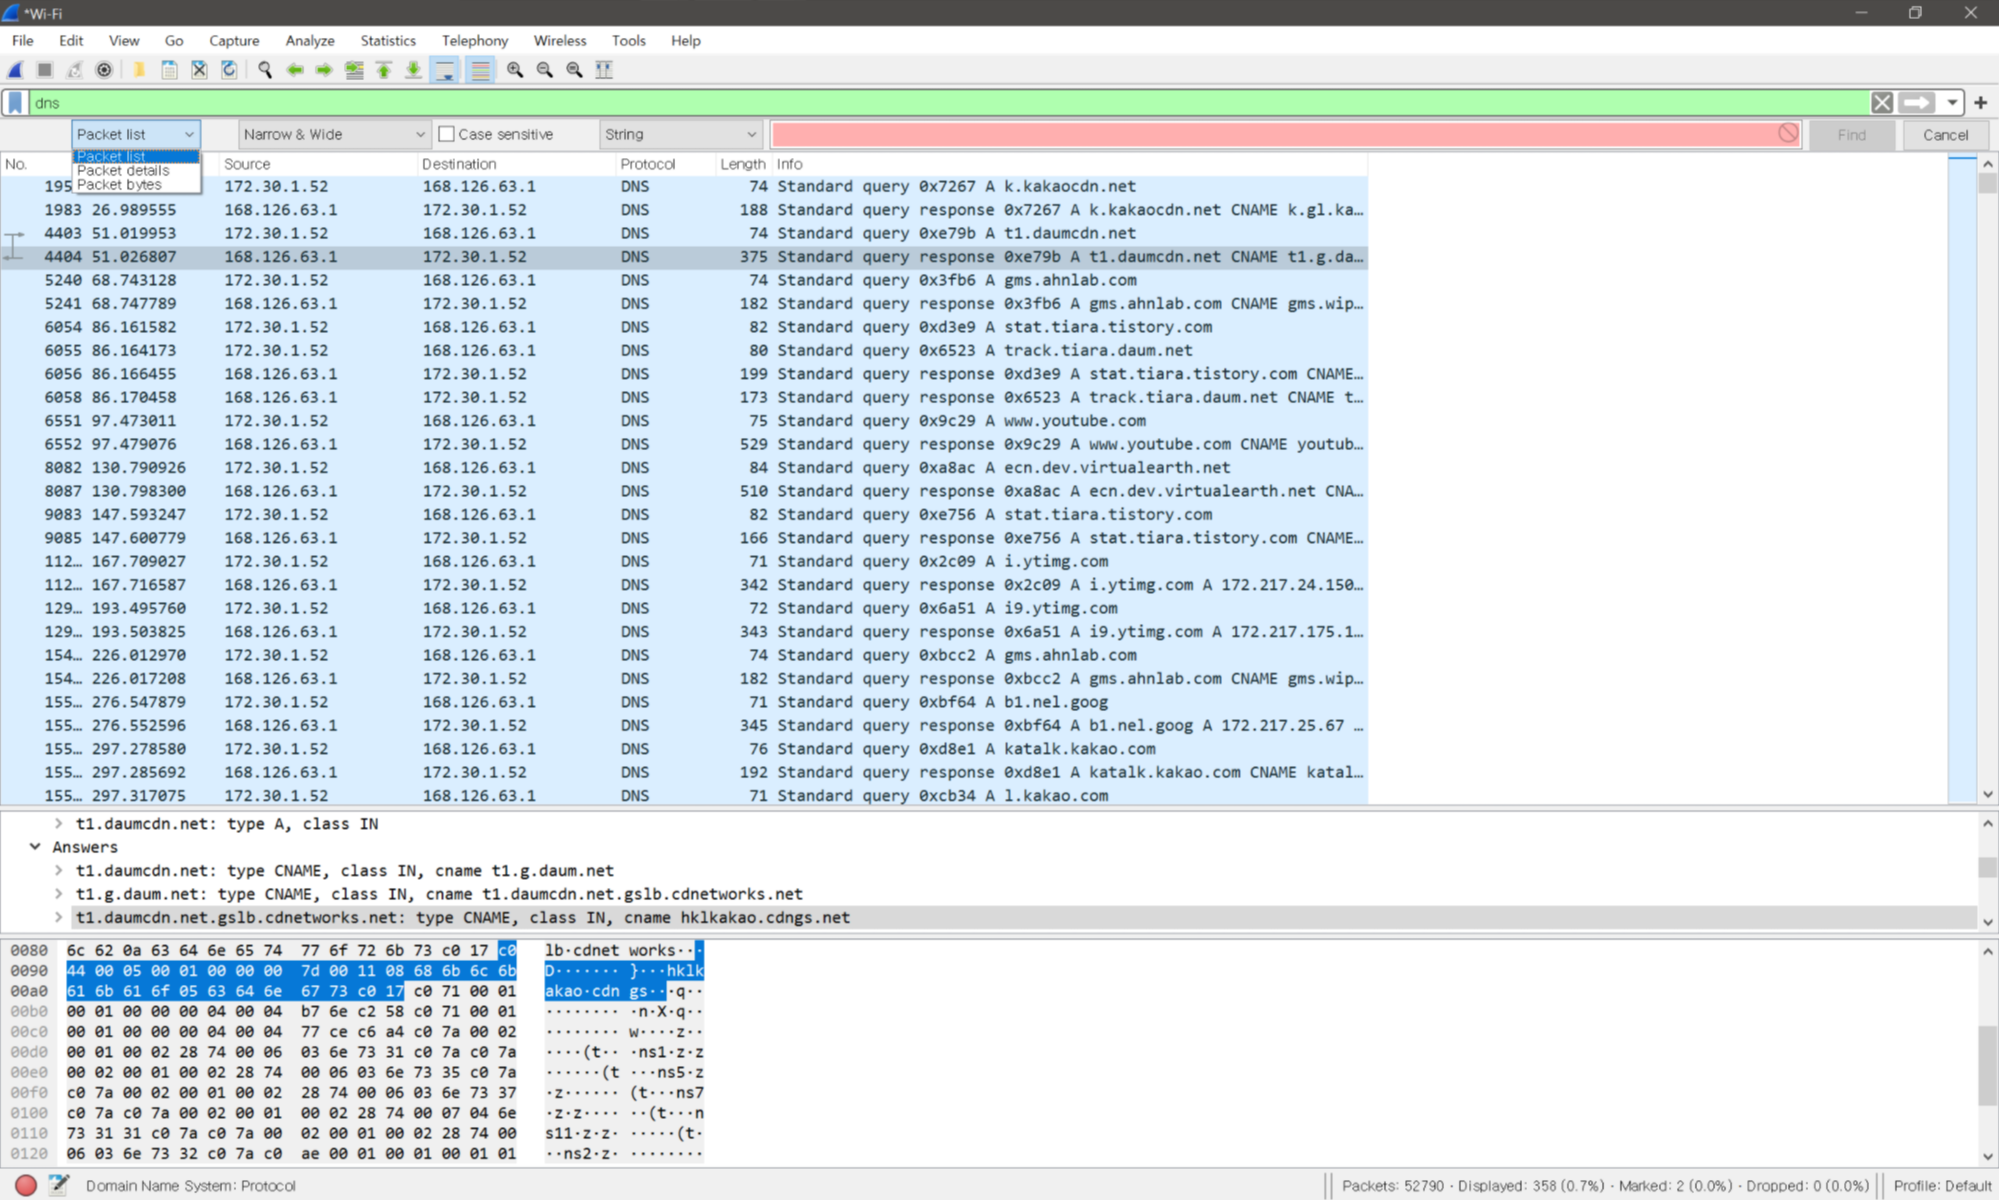This screenshot has height=1200, width=1999.
Task: Sort by Source column header
Action: (x=317, y=164)
